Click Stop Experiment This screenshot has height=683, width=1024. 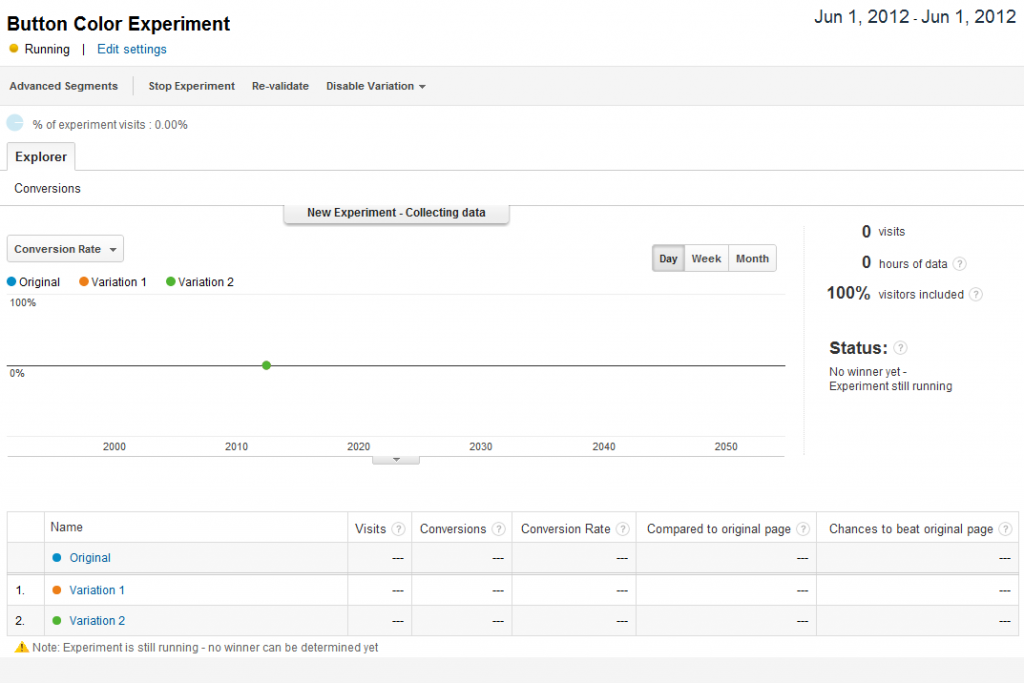click(191, 86)
